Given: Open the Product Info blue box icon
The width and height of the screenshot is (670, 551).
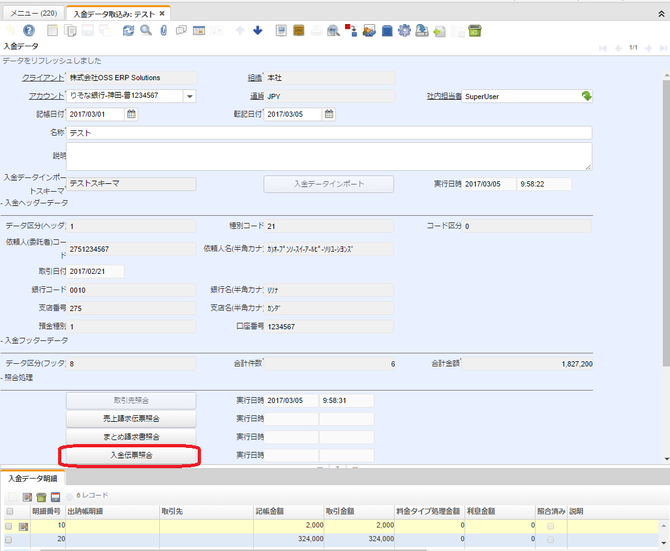Looking at the screenshot, I should [387, 30].
